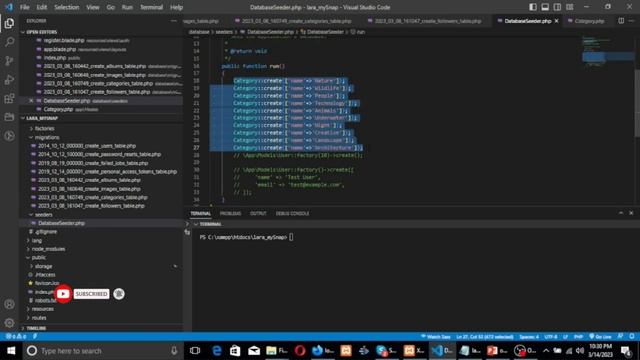Viewport: 640px width, 360px height.
Task: Open the Manage gear icon
Action: click(x=9, y=323)
